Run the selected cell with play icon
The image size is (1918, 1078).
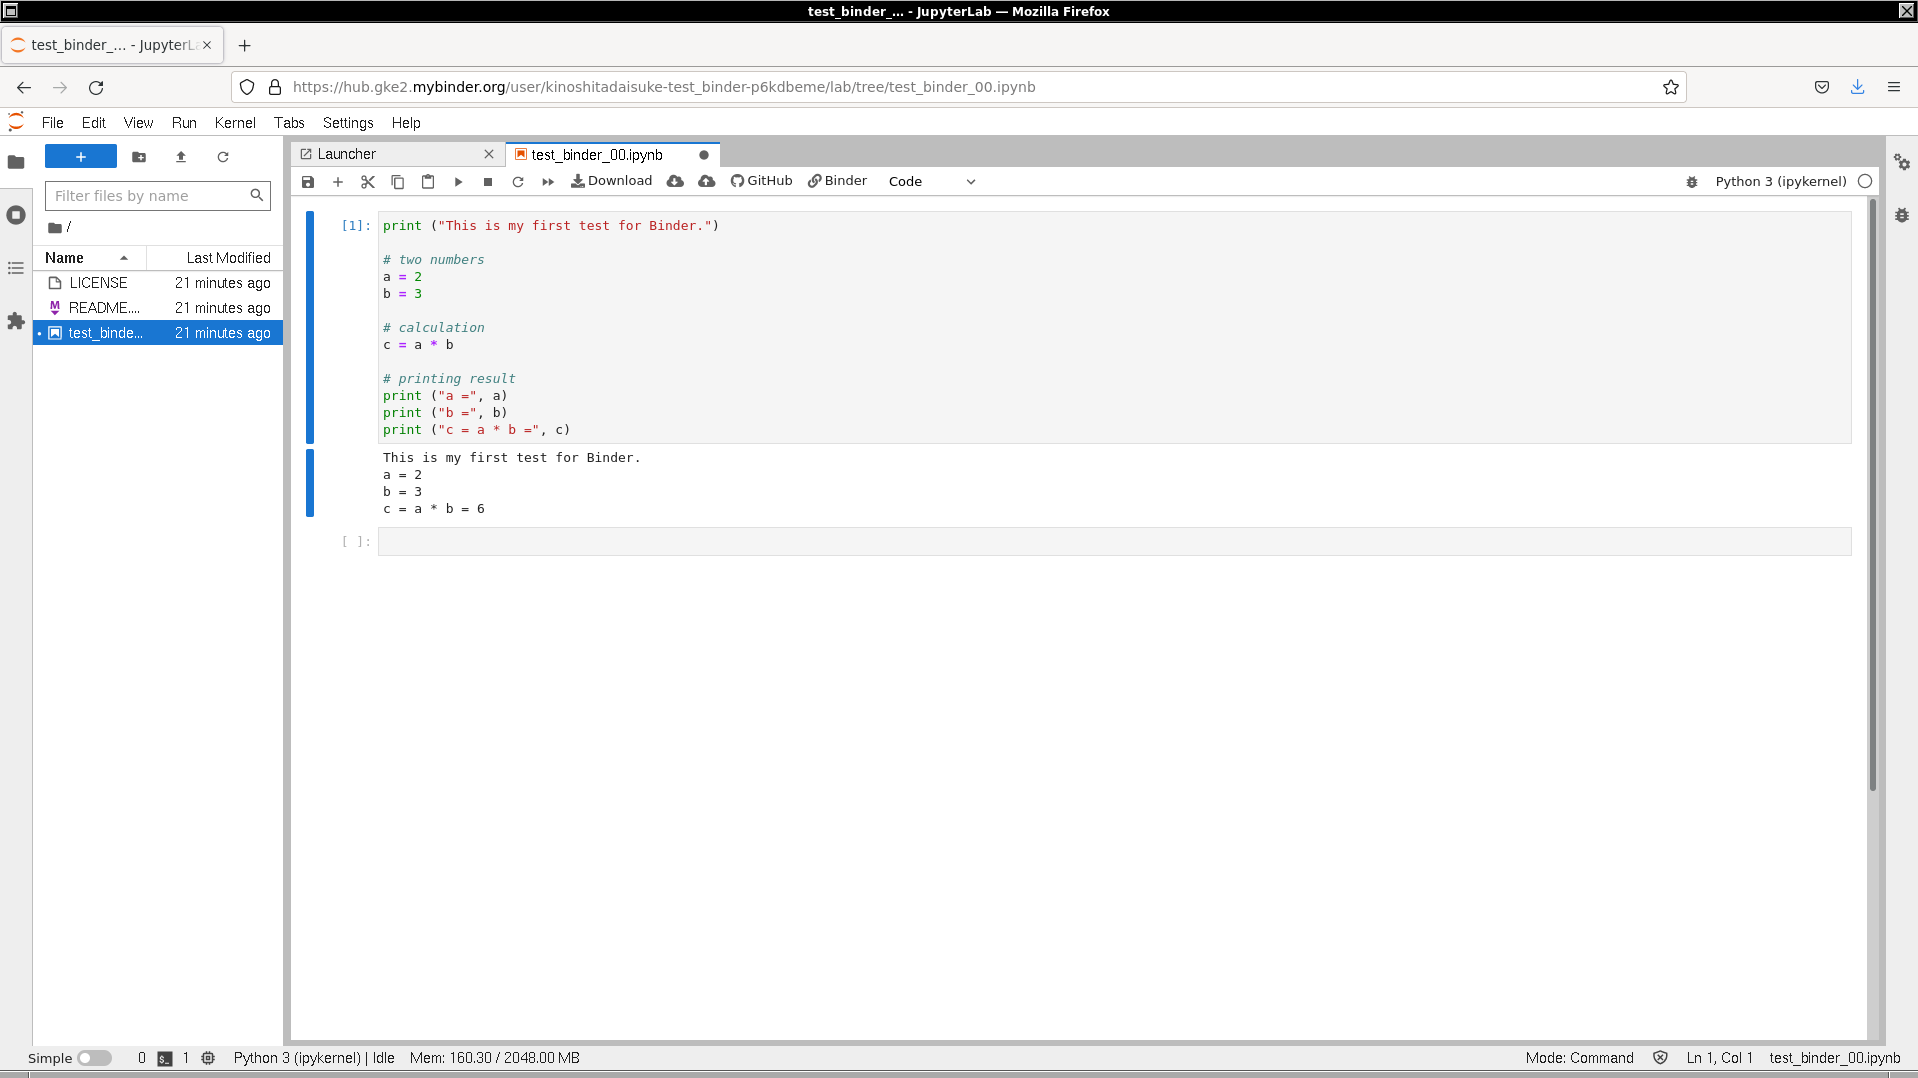pos(458,182)
